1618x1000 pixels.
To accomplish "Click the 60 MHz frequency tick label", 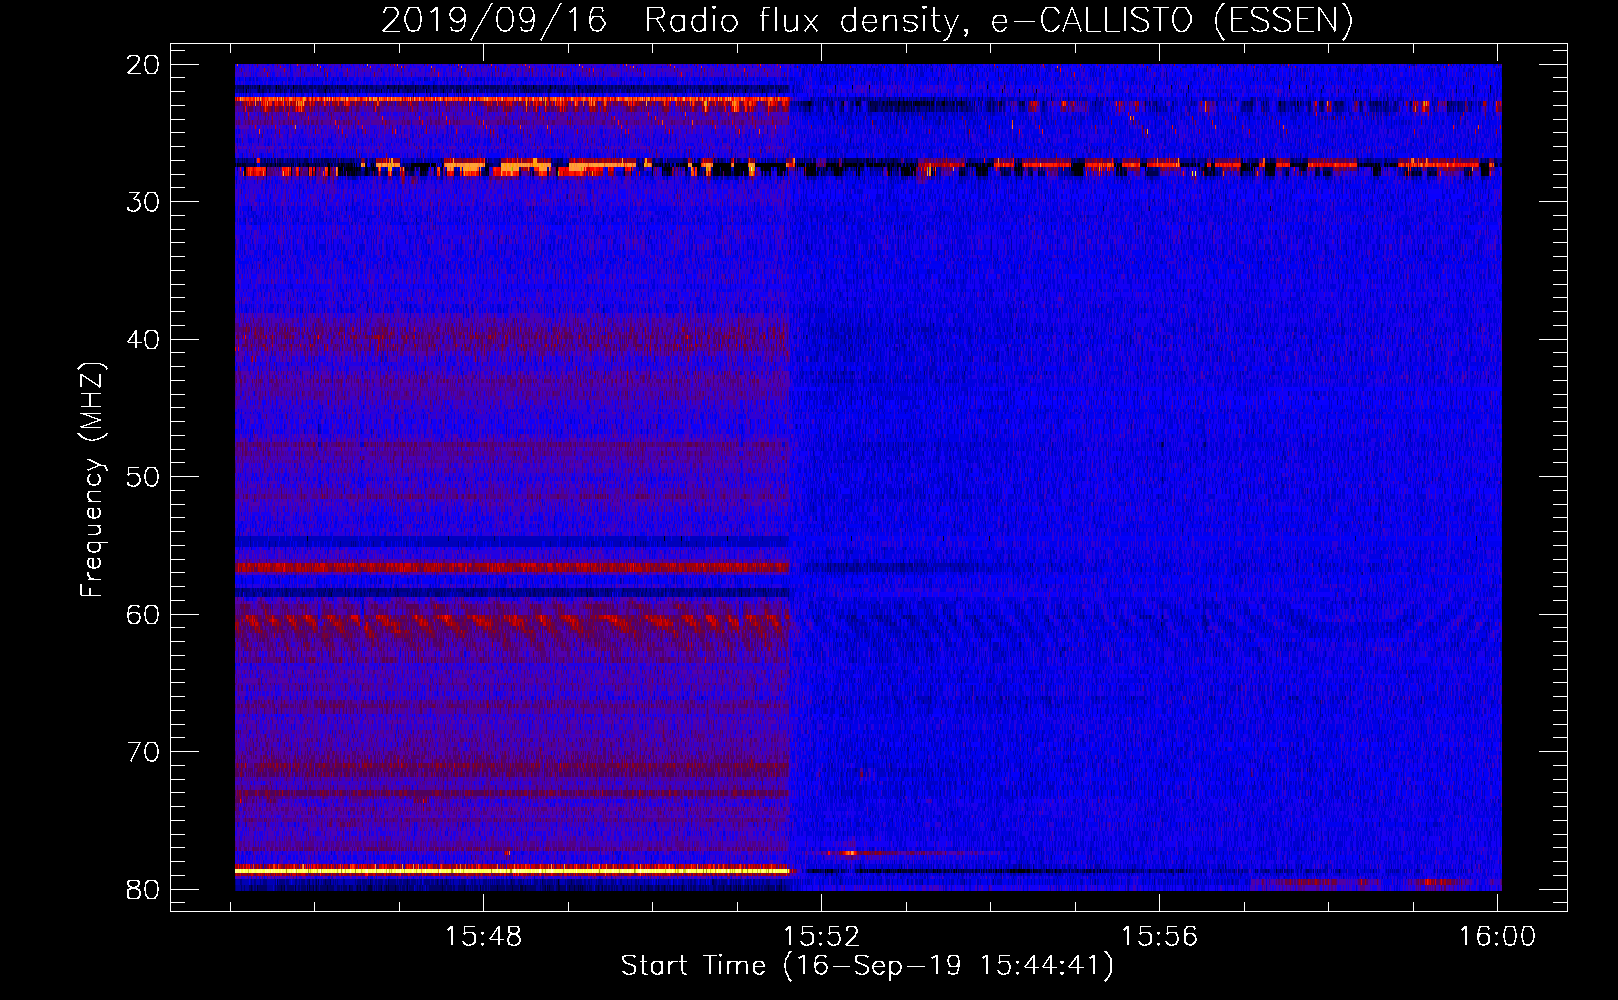I will 144,614.
